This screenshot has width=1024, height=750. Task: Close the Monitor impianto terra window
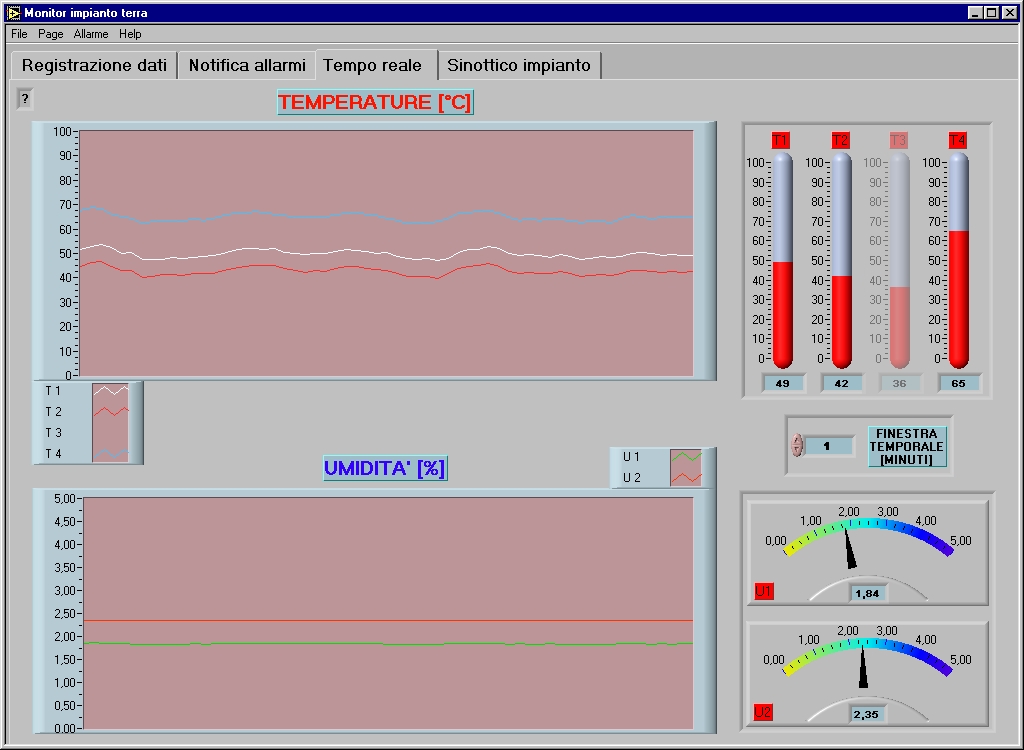(x=1010, y=12)
